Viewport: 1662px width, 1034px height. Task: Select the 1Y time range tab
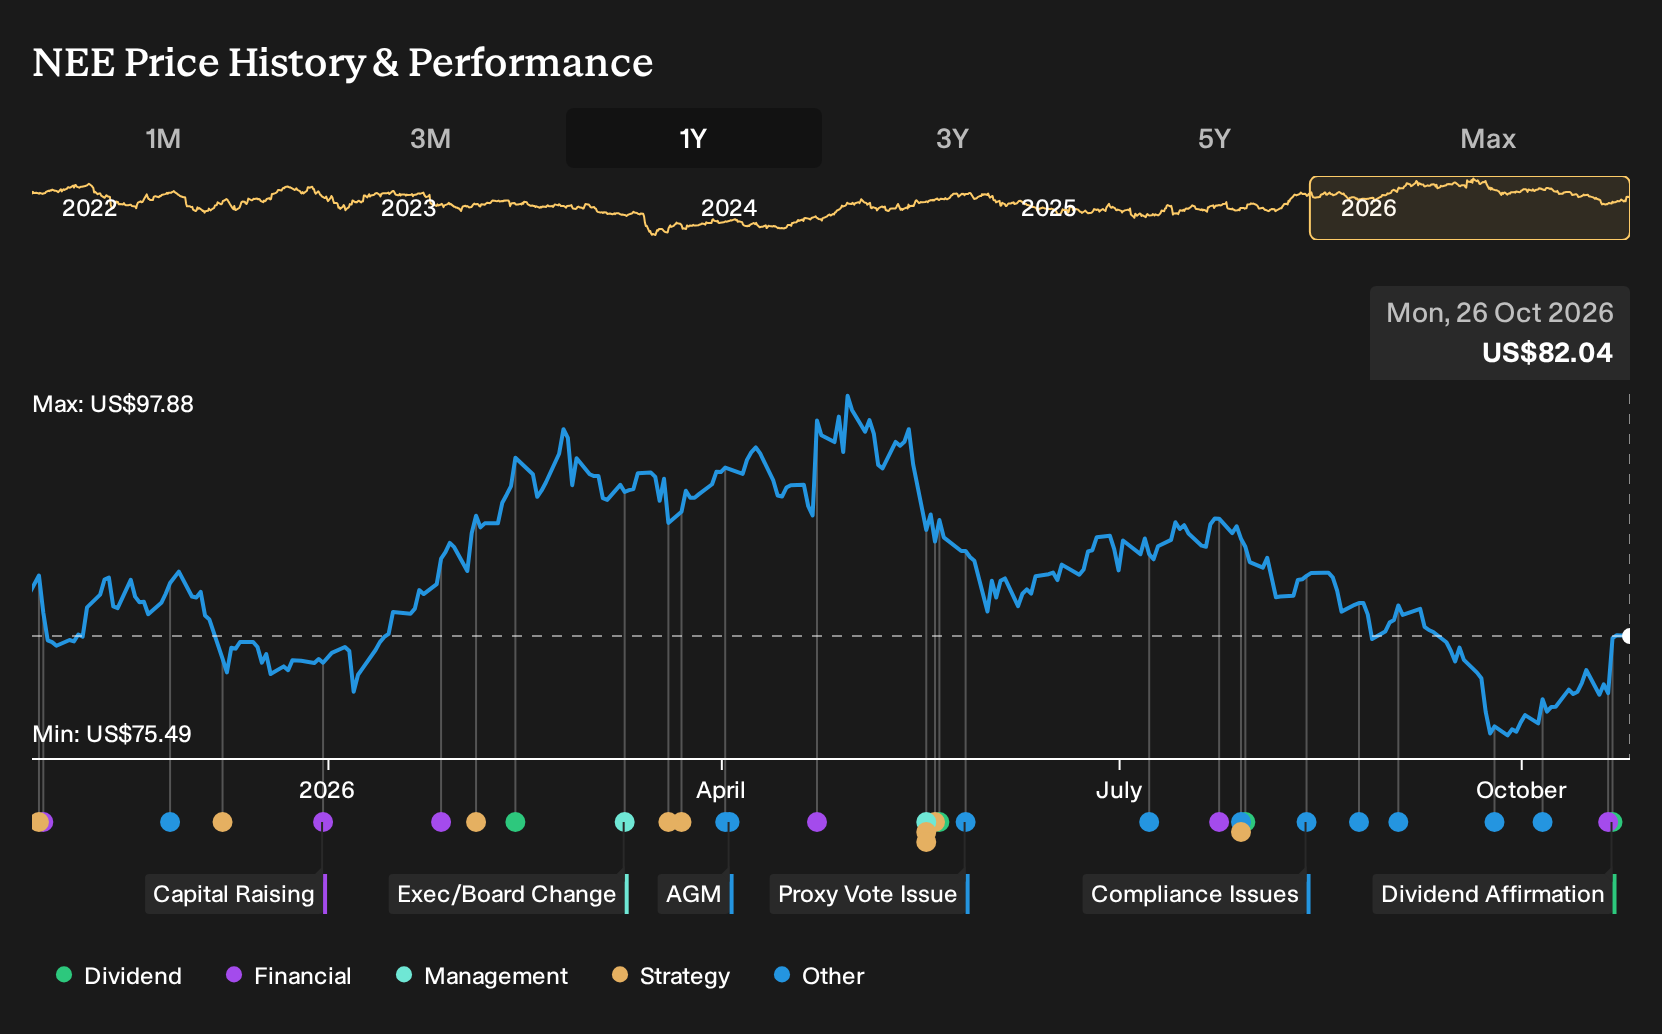coord(694,138)
